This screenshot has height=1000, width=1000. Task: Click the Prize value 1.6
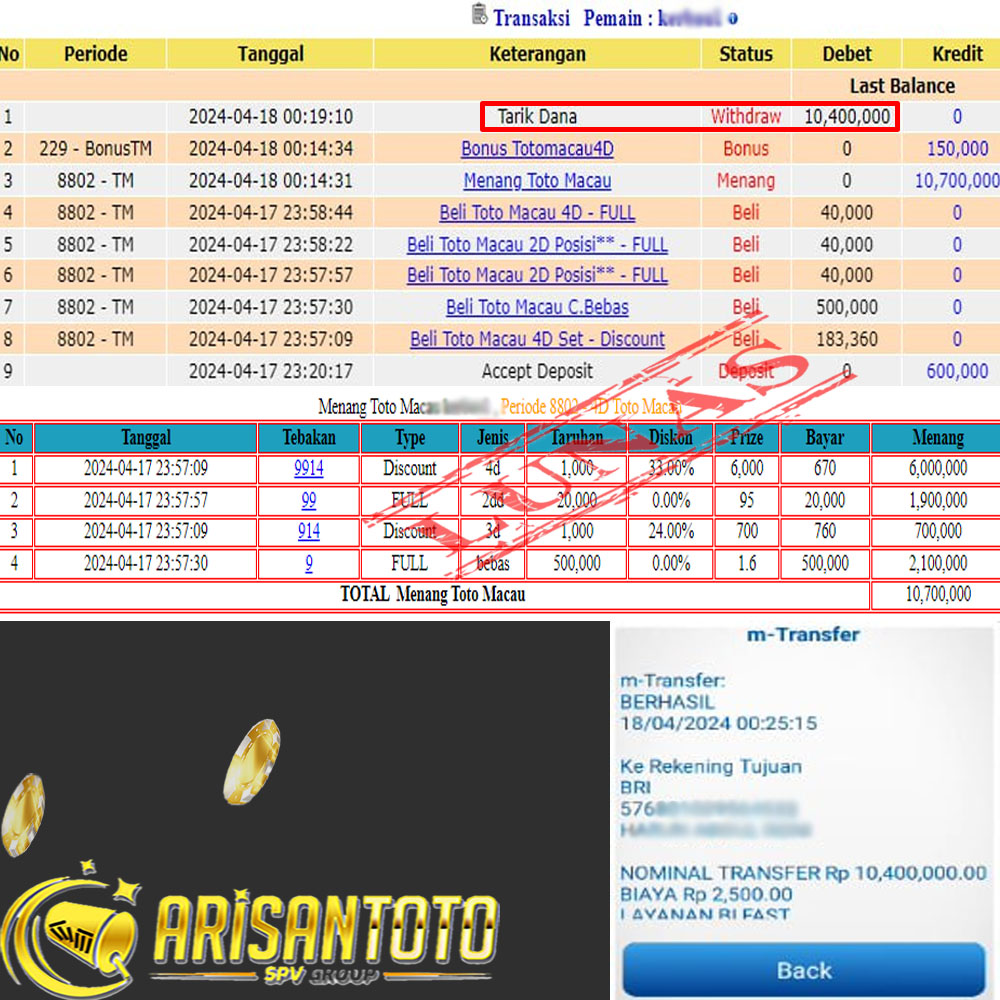pos(747,563)
